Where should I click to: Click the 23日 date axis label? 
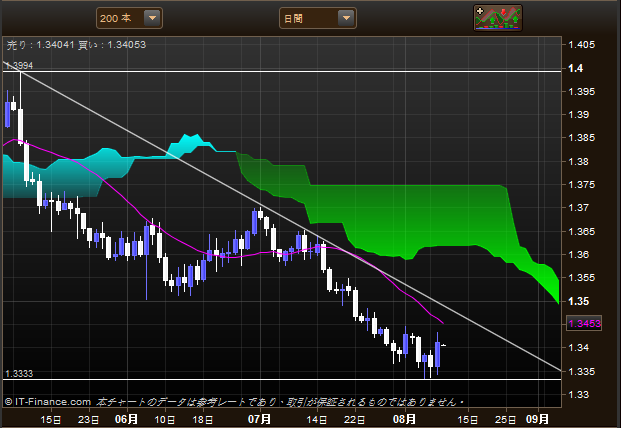88,420
